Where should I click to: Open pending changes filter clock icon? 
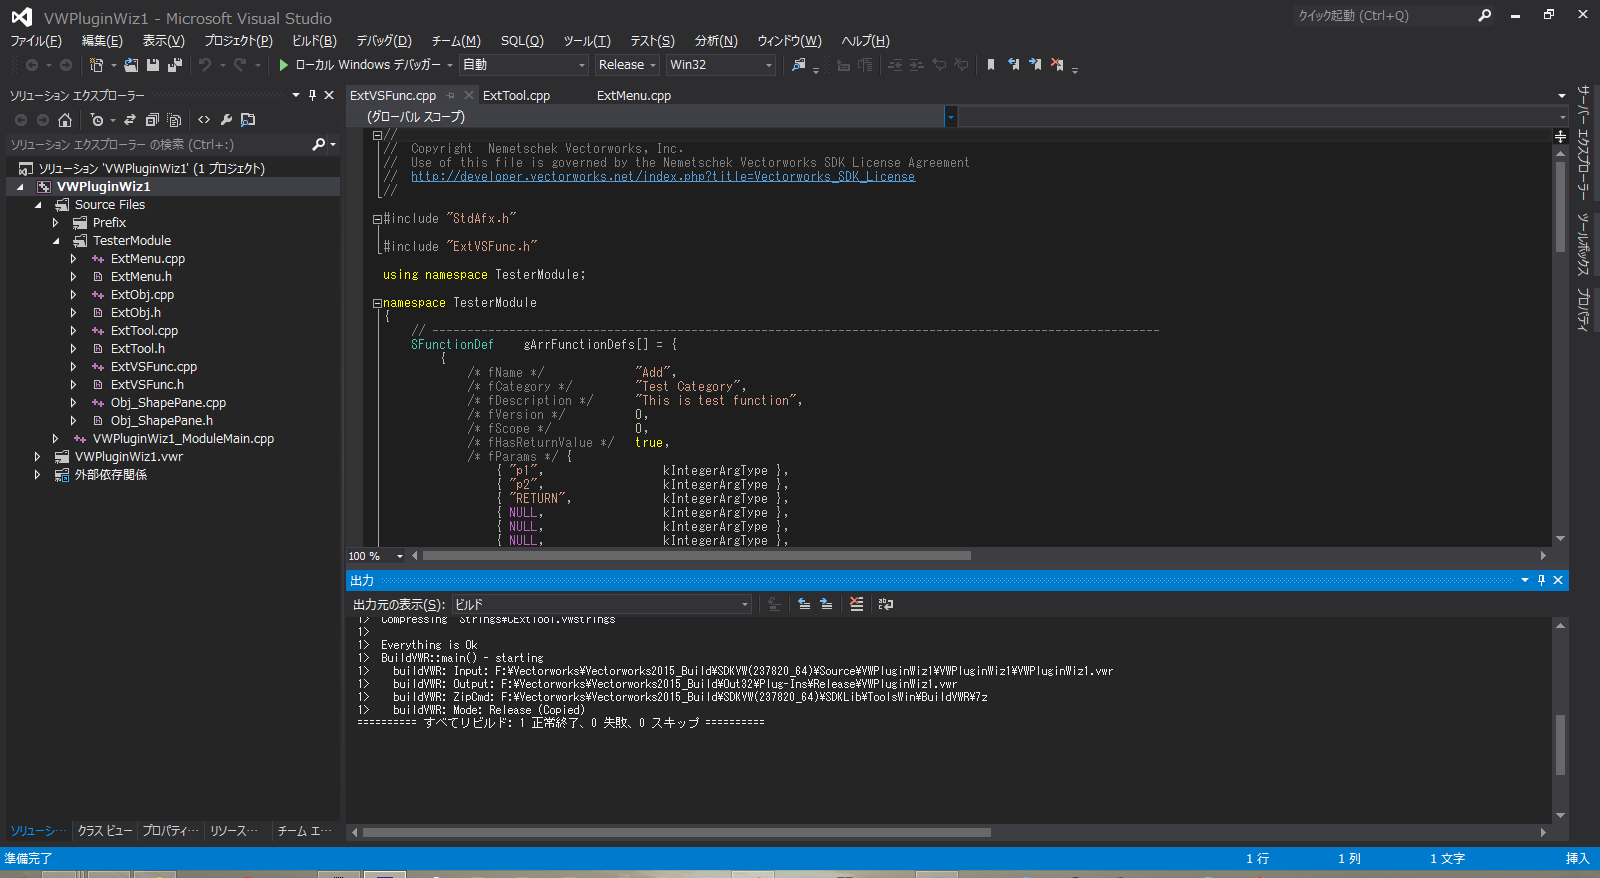97,120
